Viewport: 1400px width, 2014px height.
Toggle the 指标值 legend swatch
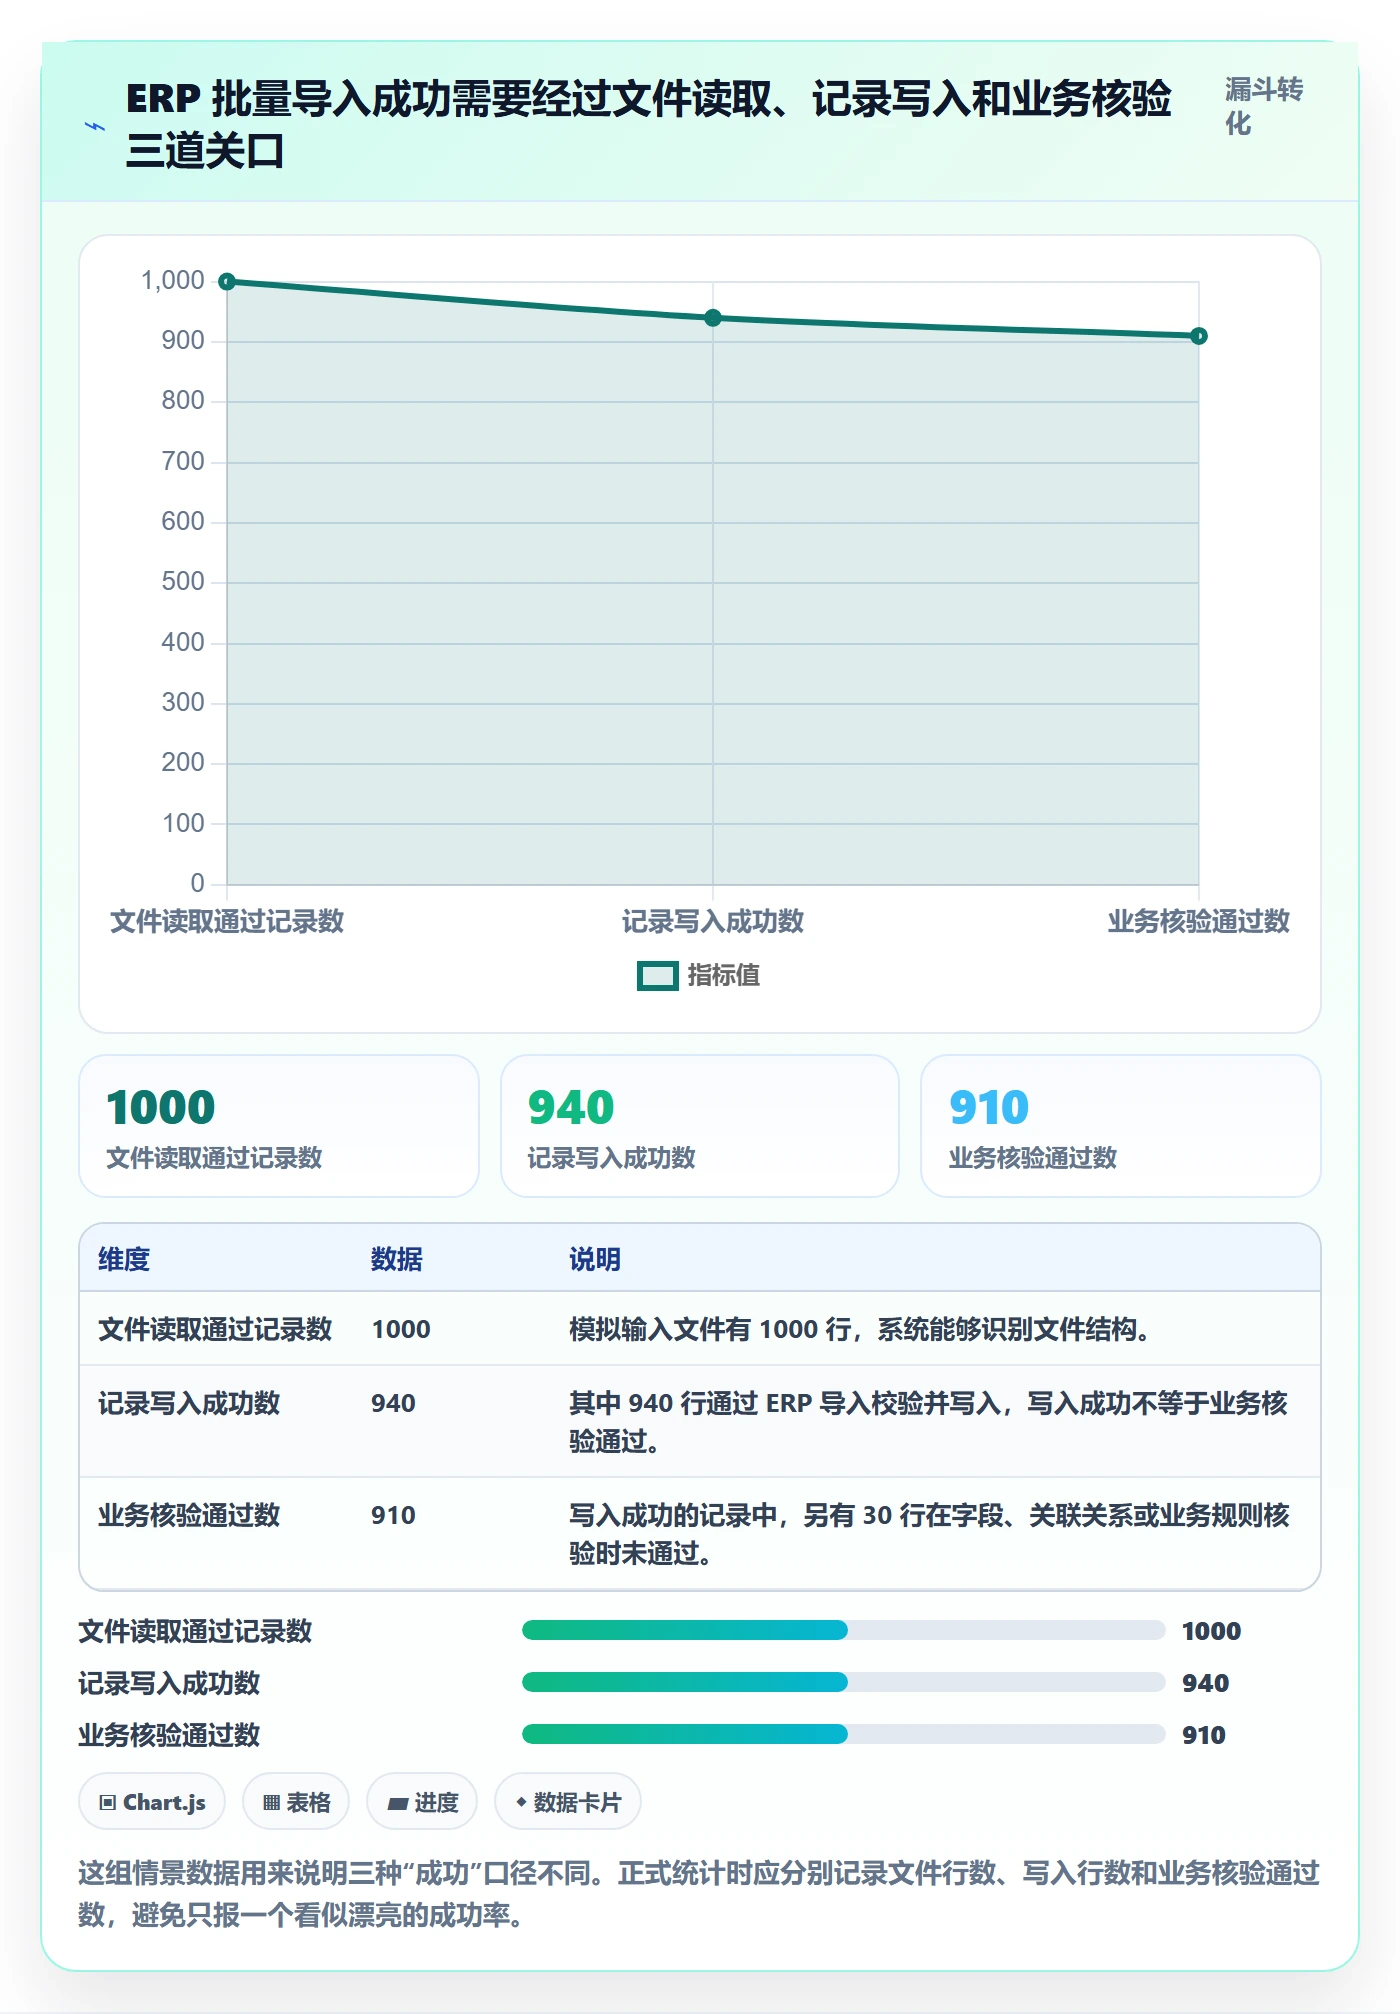[657, 975]
